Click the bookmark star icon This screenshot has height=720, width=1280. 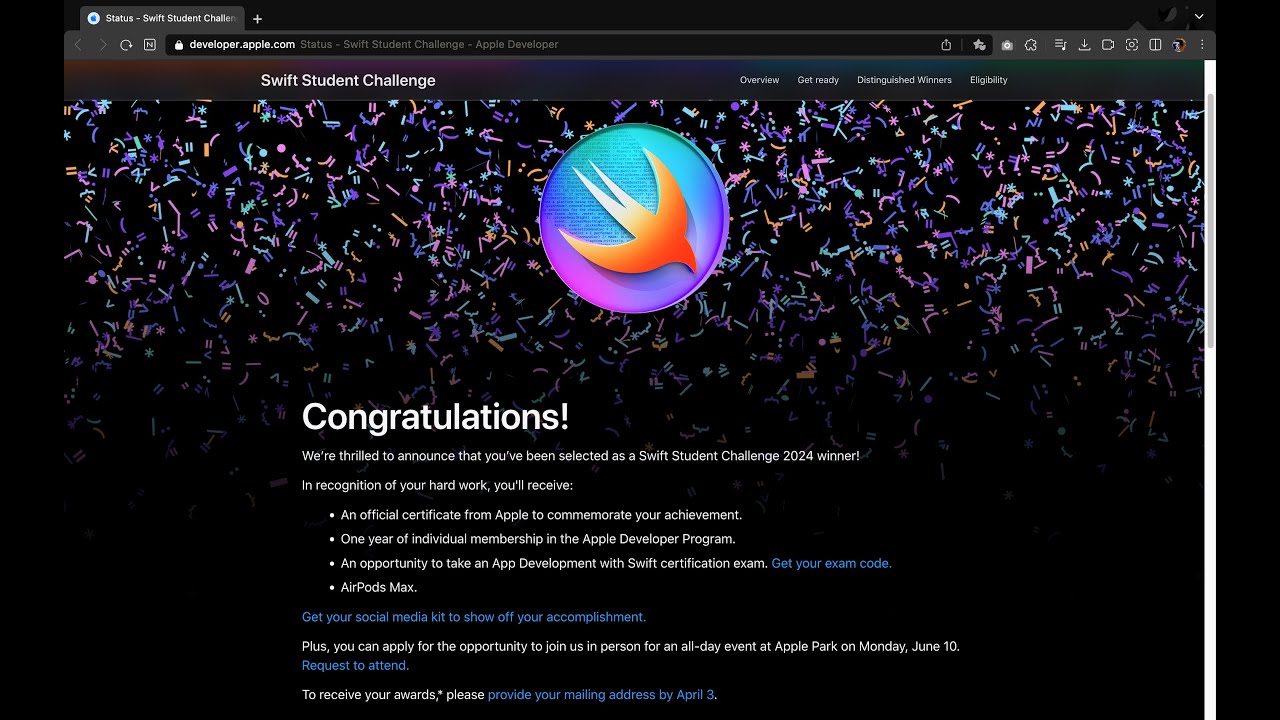980,45
